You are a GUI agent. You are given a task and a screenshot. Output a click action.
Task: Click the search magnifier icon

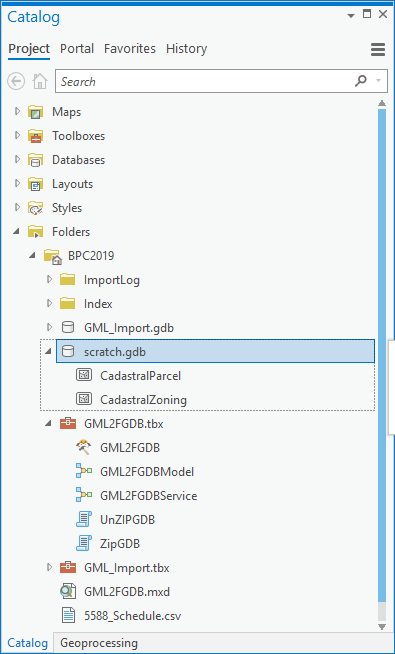[361, 81]
